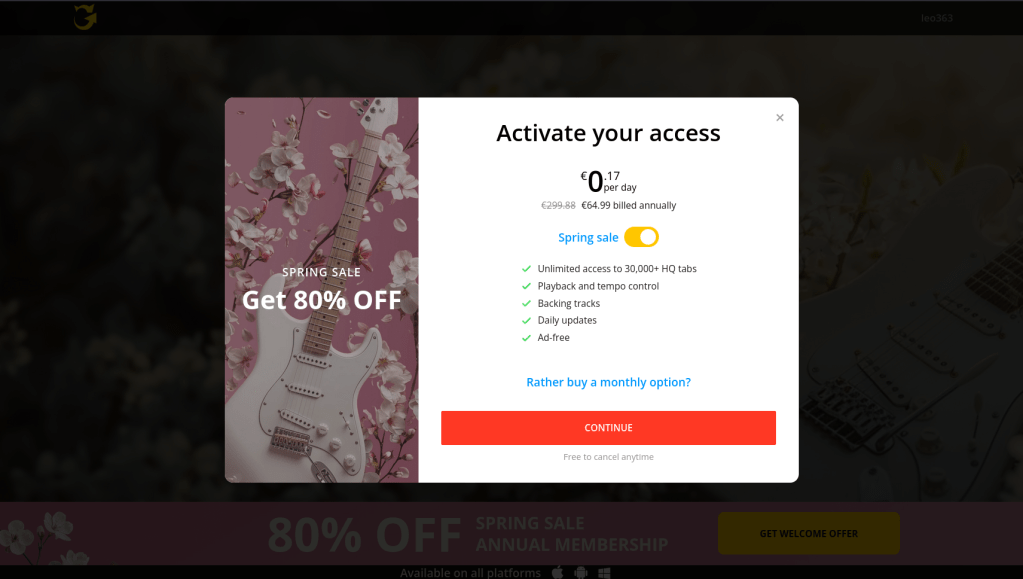
Task: Click the white guitar promo image
Action: click(x=322, y=290)
